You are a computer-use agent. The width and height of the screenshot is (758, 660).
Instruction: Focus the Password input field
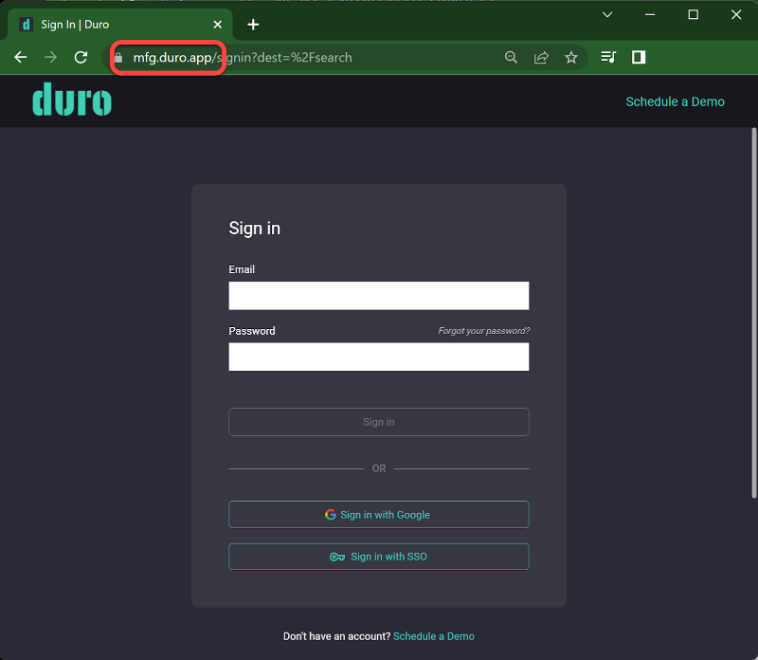point(379,357)
